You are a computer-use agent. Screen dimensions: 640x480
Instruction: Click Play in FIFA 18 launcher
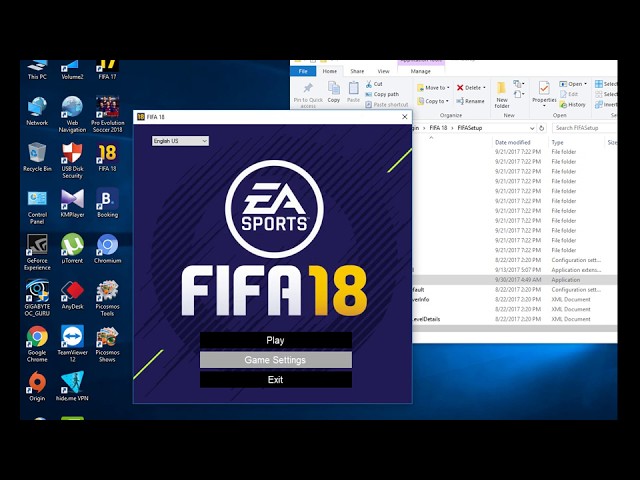coord(276,340)
